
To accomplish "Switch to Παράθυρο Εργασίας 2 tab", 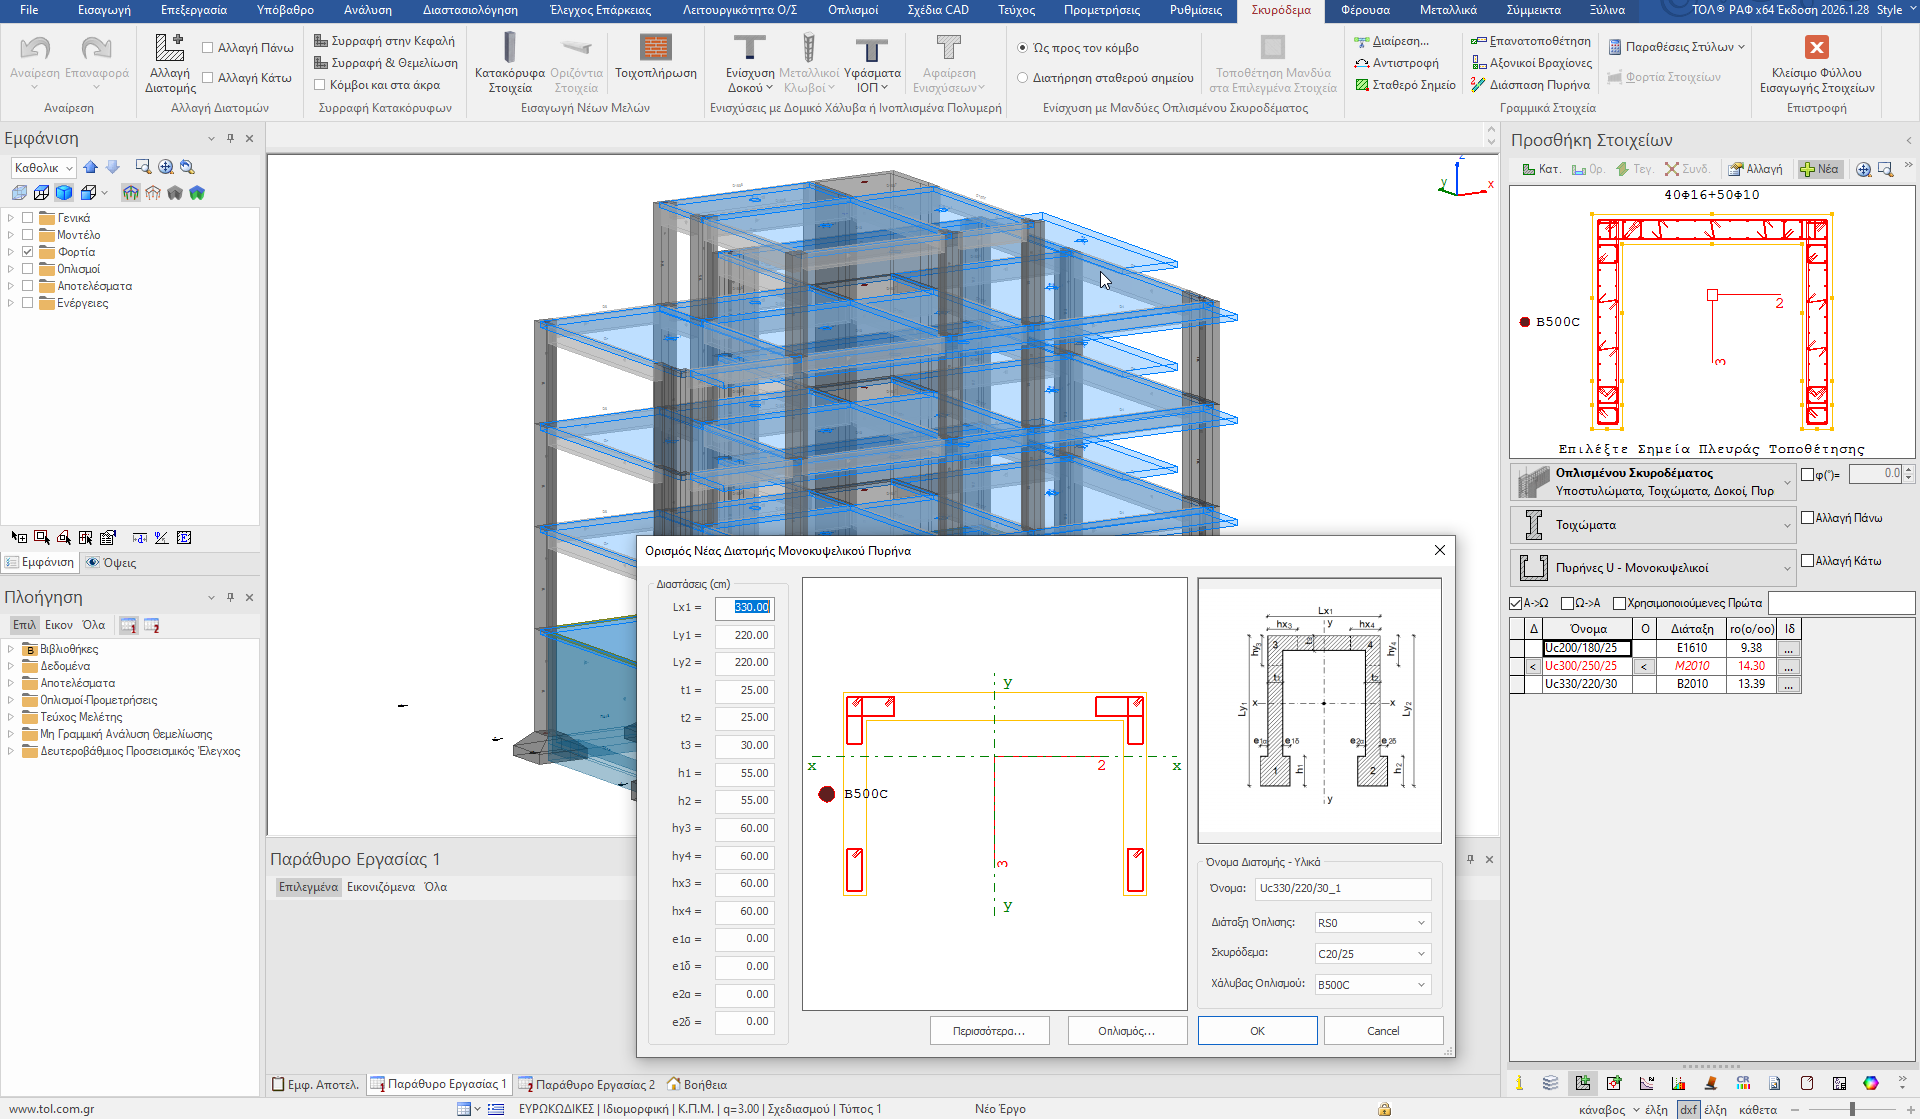I will pos(586,1084).
